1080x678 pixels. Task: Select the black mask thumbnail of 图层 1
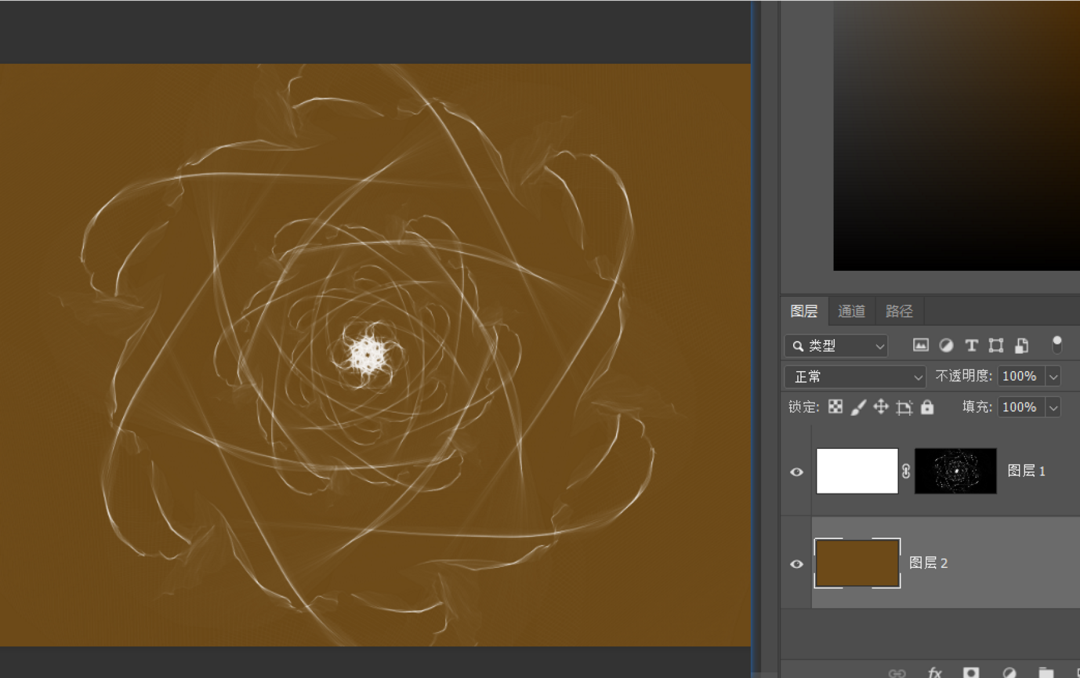pyautogui.click(x=955, y=471)
